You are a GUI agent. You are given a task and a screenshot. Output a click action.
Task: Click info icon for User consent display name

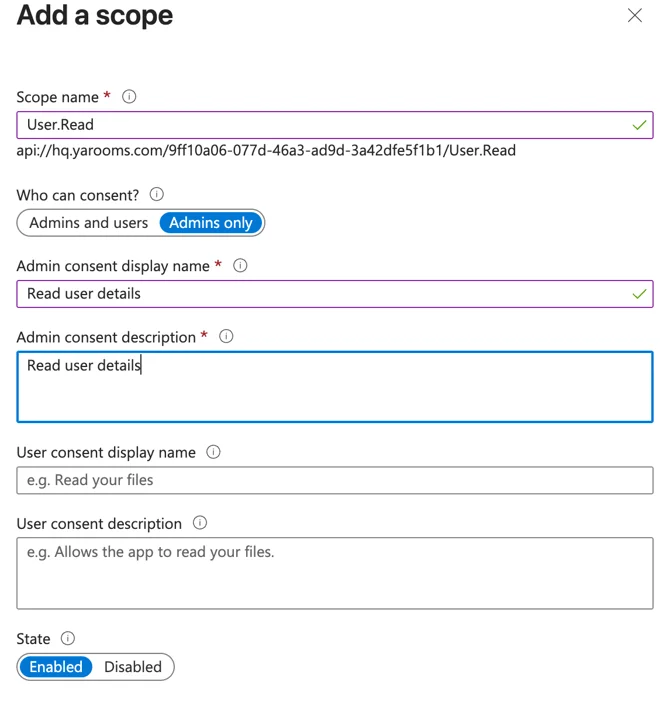pos(213,452)
